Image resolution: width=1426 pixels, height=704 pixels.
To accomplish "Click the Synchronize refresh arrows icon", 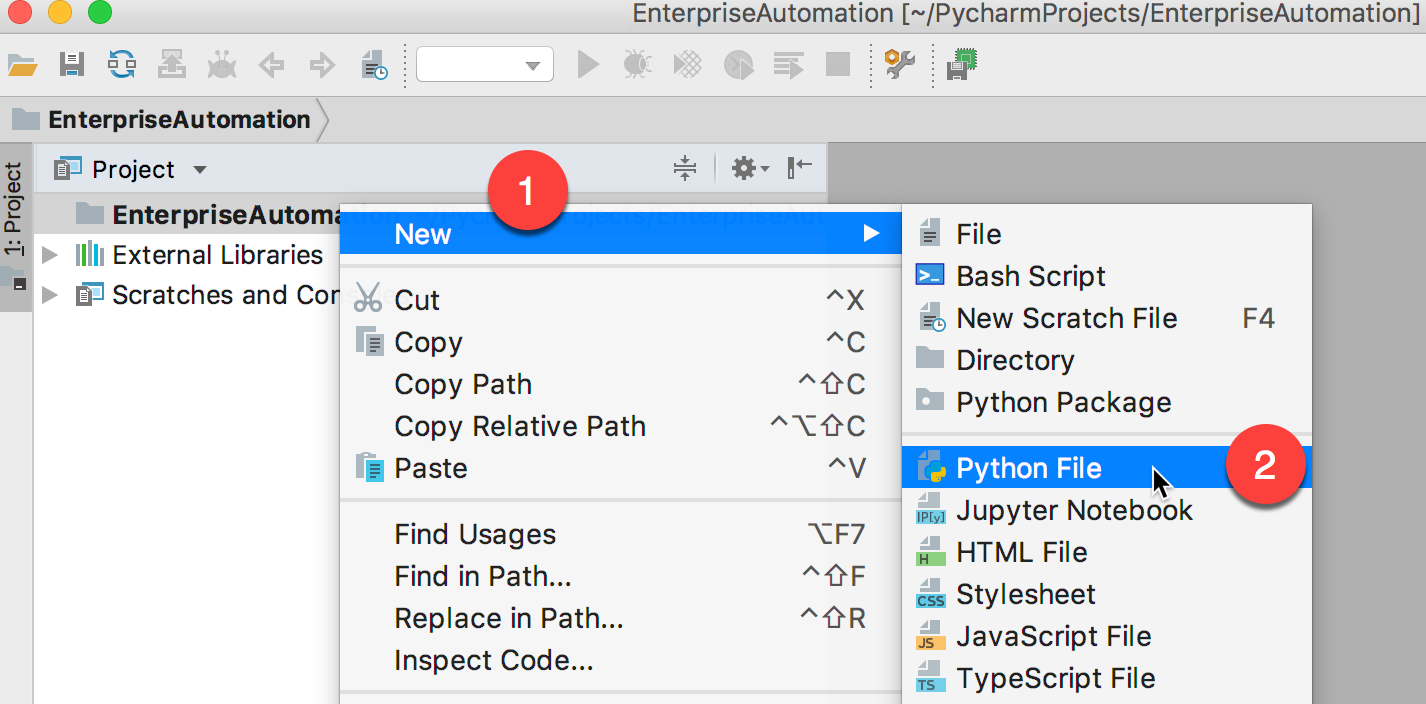I will point(122,65).
